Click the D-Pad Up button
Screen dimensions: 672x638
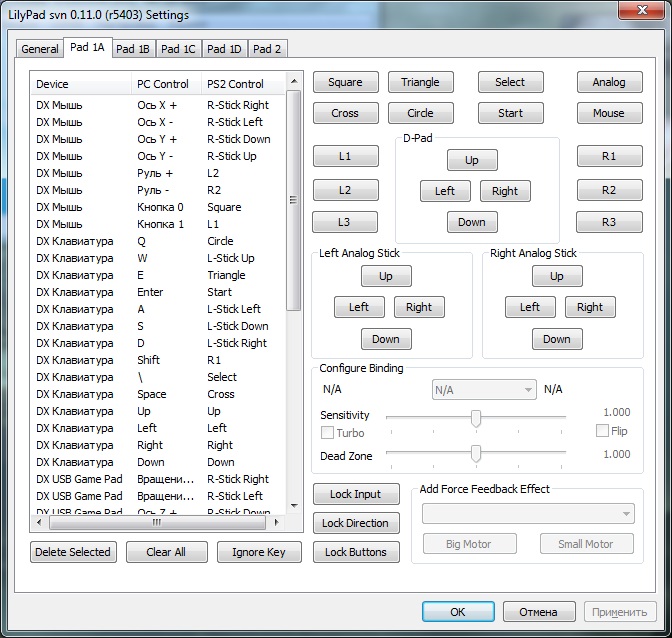click(x=471, y=160)
